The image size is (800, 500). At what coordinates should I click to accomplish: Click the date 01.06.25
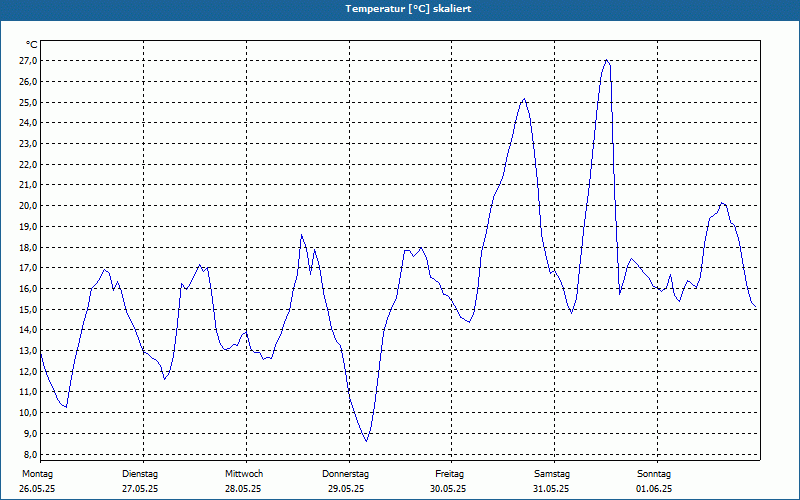(x=654, y=489)
